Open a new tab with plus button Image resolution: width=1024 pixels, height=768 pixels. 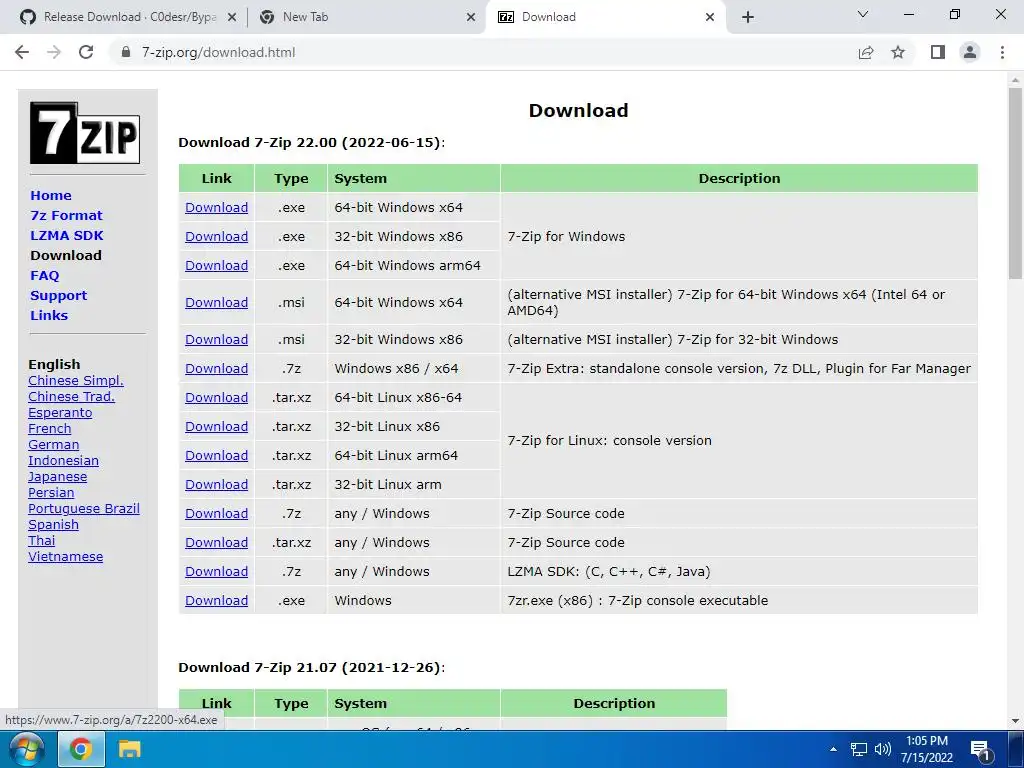coord(748,17)
